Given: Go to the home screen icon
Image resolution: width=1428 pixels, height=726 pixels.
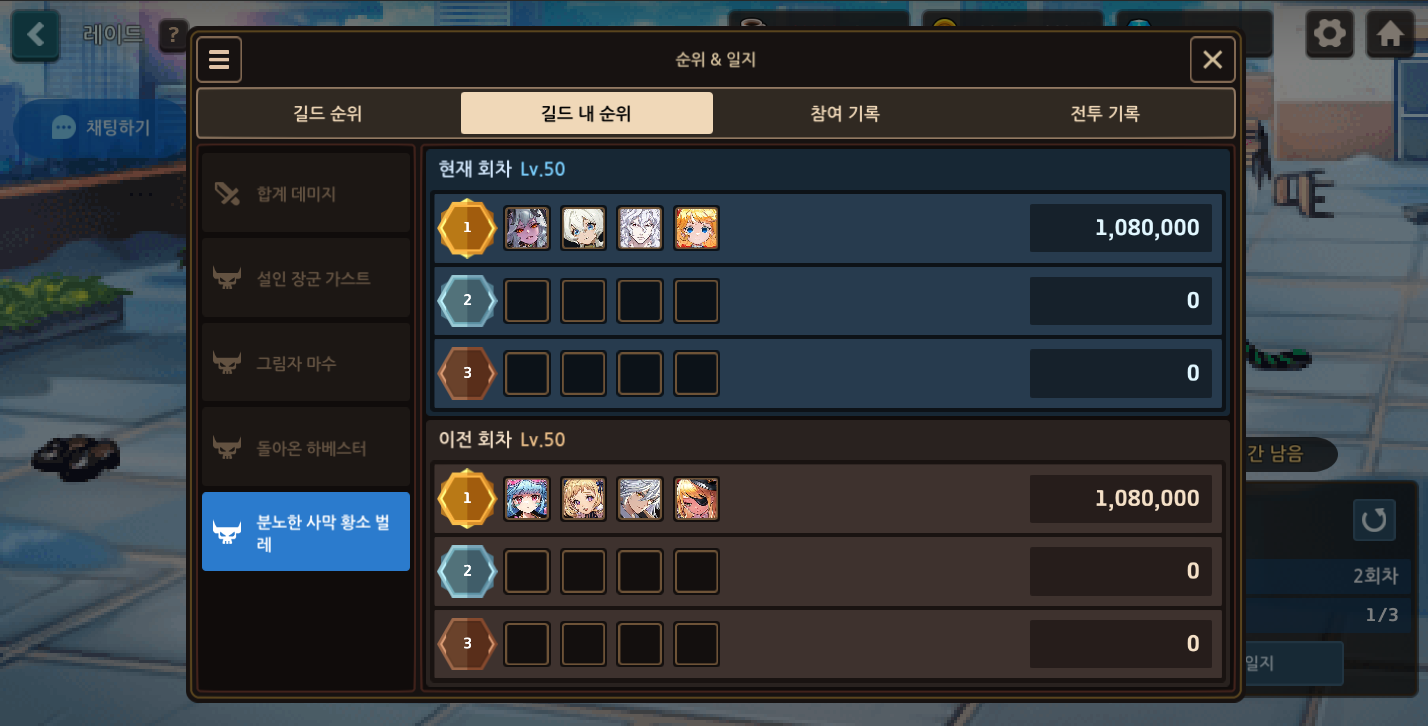Looking at the screenshot, I should click(x=1389, y=35).
